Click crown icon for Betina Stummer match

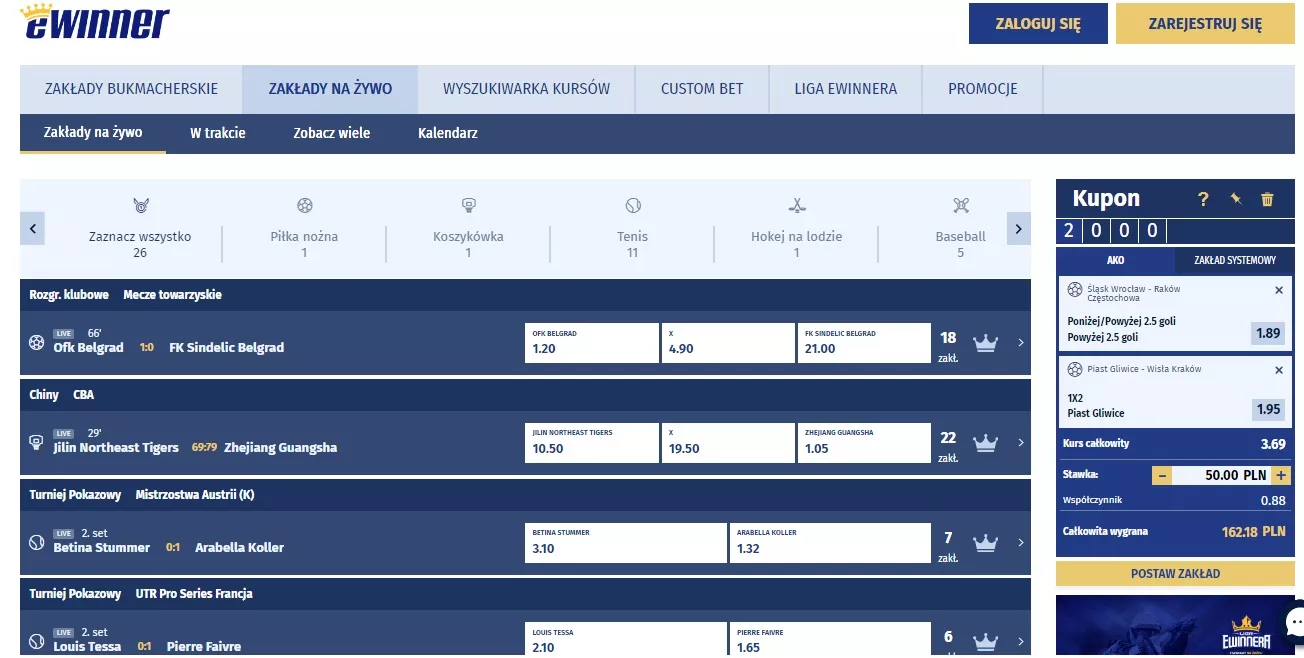(x=986, y=543)
